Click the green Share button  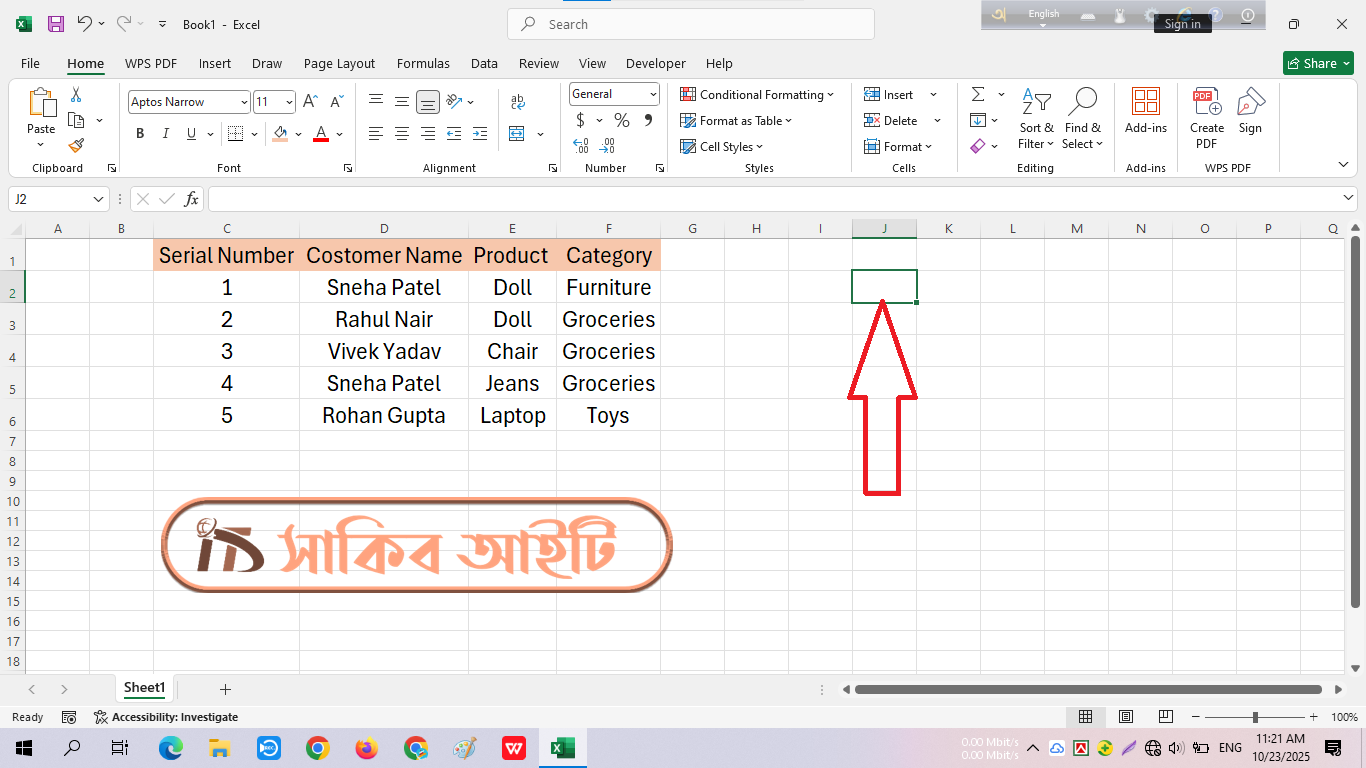click(1317, 63)
